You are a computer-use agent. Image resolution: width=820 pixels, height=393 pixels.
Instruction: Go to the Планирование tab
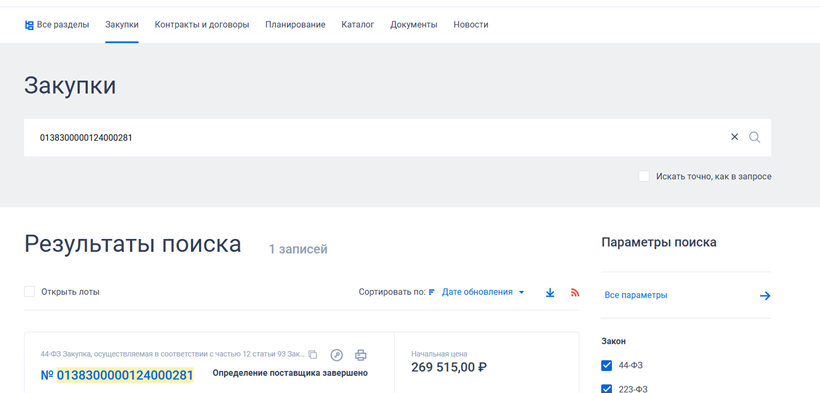coord(295,25)
